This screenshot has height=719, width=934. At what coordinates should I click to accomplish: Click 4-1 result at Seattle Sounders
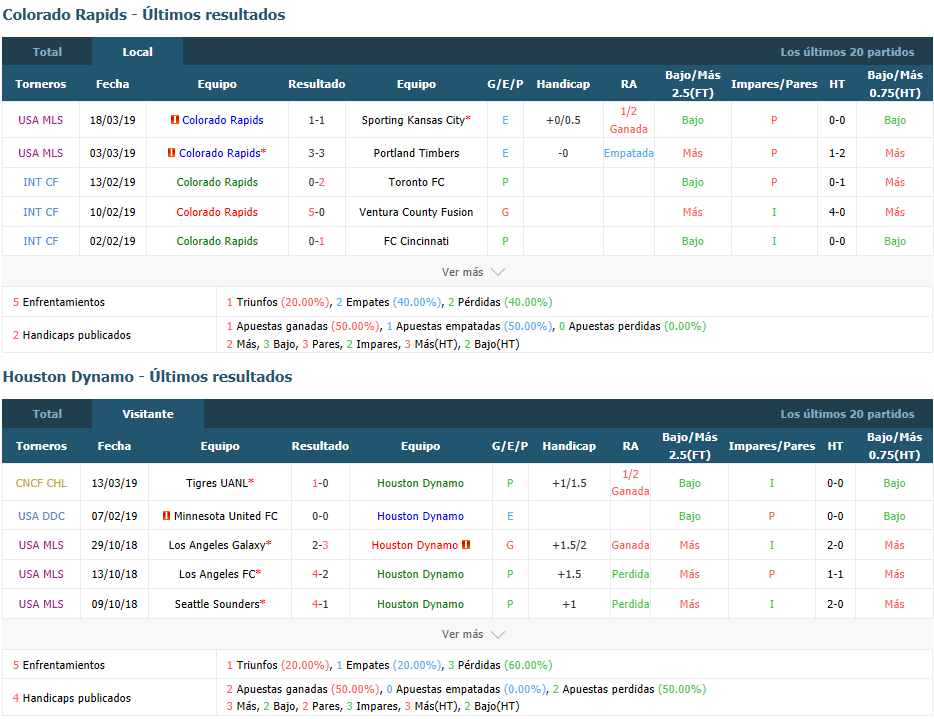tap(320, 604)
